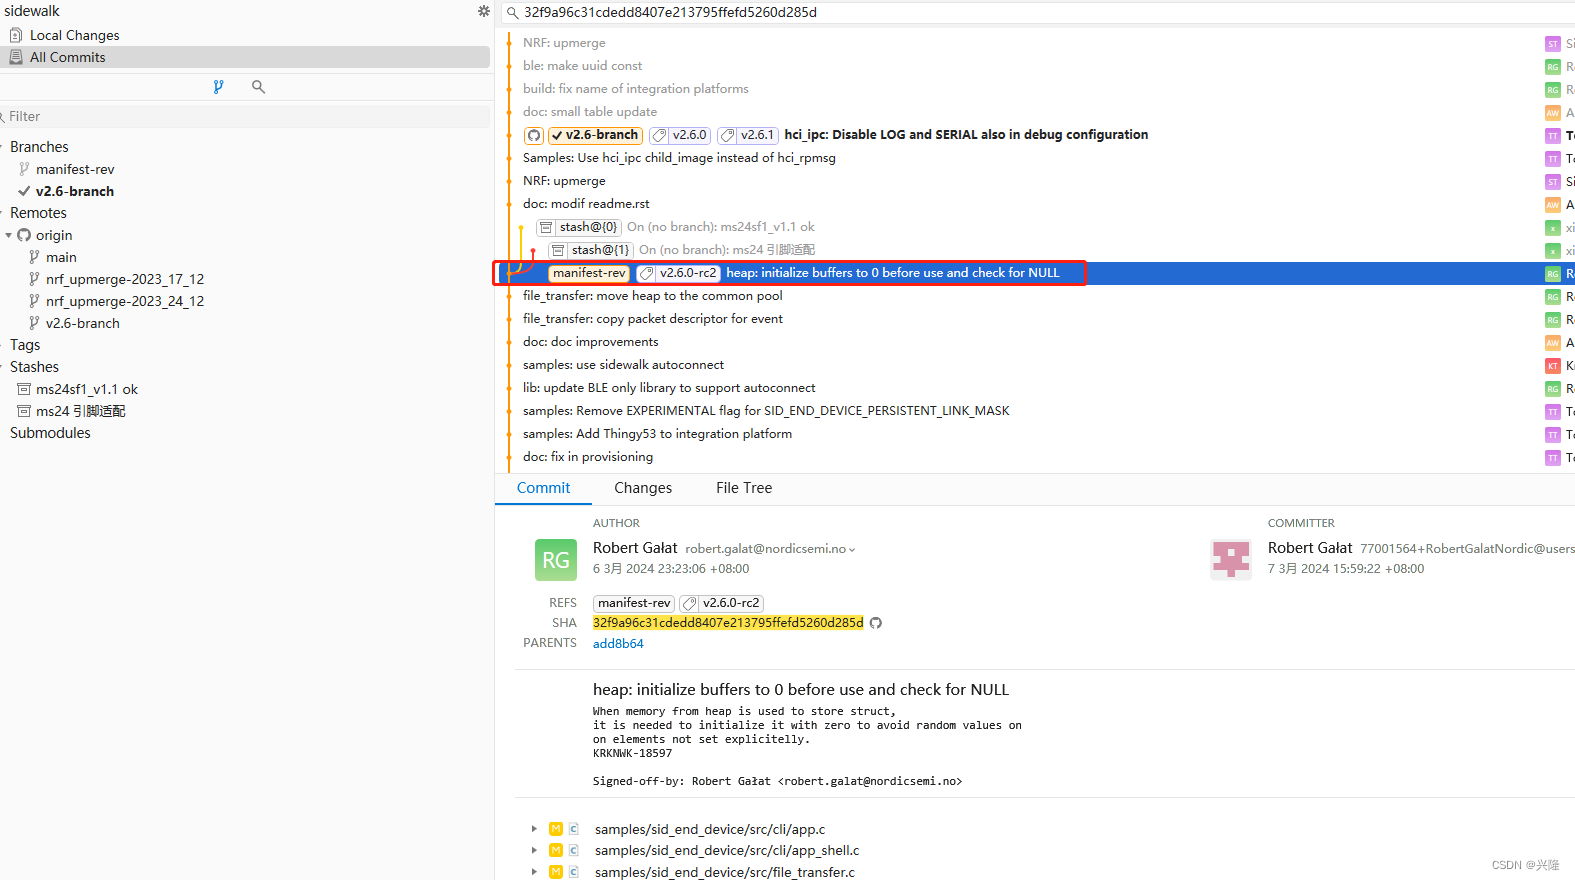Click the SHA search field at the top
This screenshot has width=1575, height=880.
coord(1040,13)
